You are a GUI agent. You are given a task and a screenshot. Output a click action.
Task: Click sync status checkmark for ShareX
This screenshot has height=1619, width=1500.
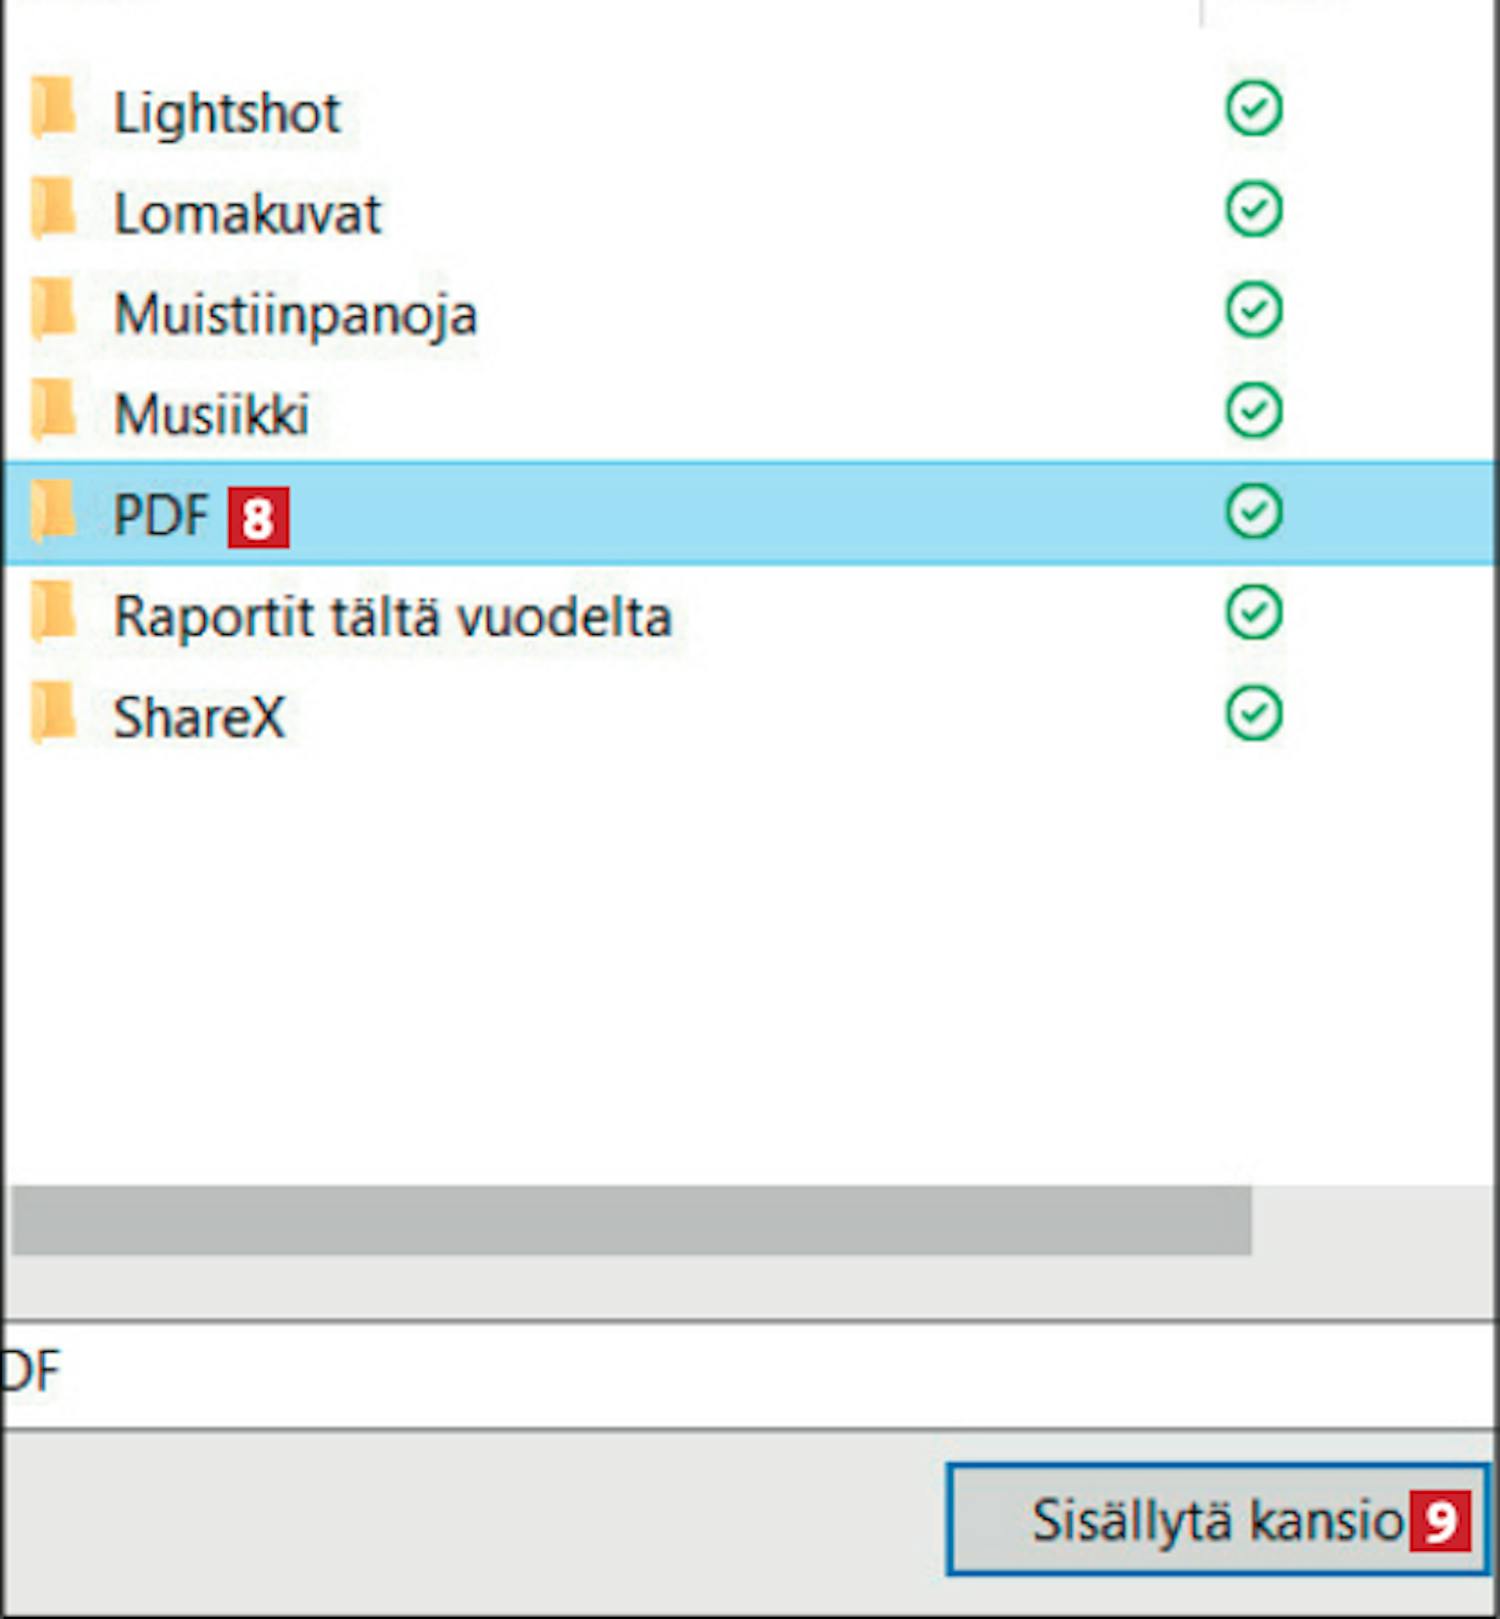point(1254,713)
